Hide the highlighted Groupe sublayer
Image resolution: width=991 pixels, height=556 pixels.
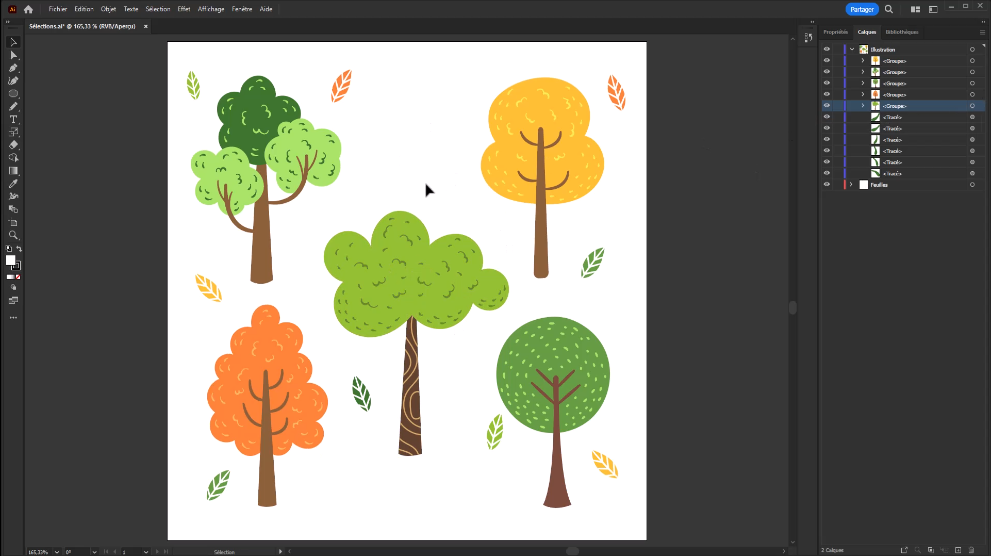[x=826, y=106]
